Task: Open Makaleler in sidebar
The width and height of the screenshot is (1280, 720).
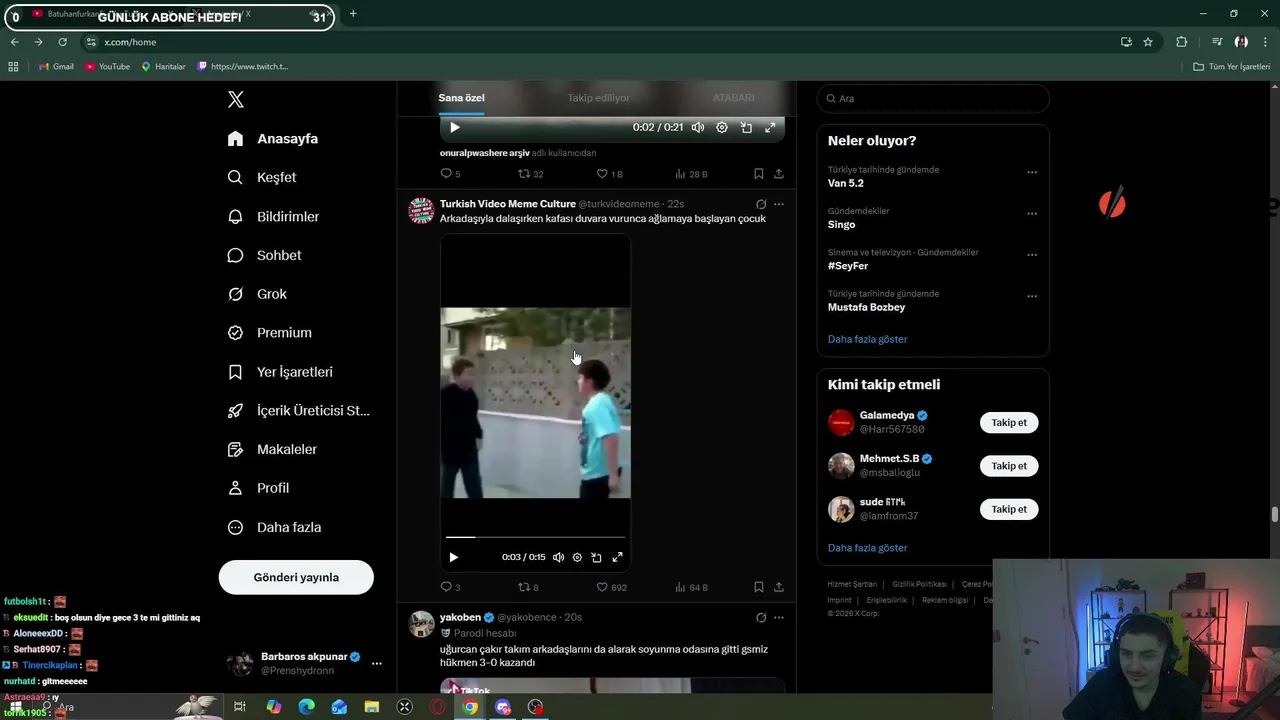Action: pyautogui.click(x=272, y=450)
